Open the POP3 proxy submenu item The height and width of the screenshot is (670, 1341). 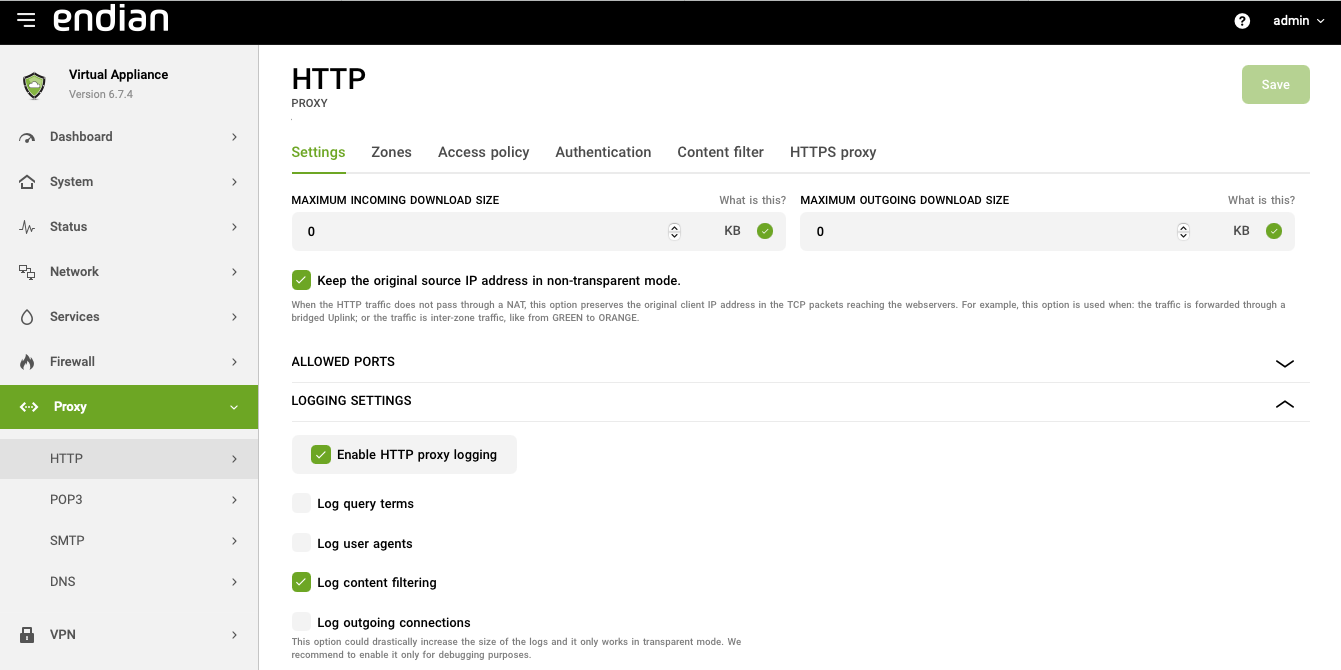(x=129, y=500)
